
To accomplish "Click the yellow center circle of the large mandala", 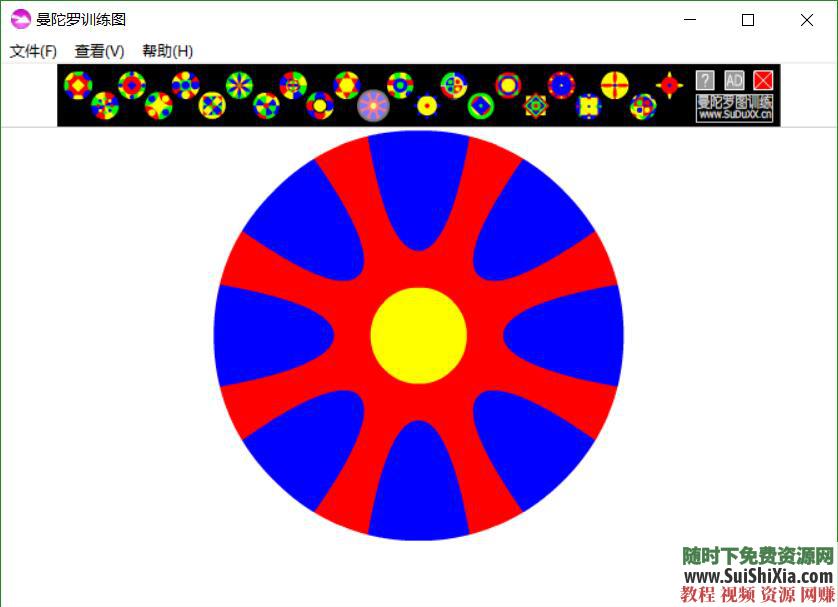I will click(x=418, y=335).
